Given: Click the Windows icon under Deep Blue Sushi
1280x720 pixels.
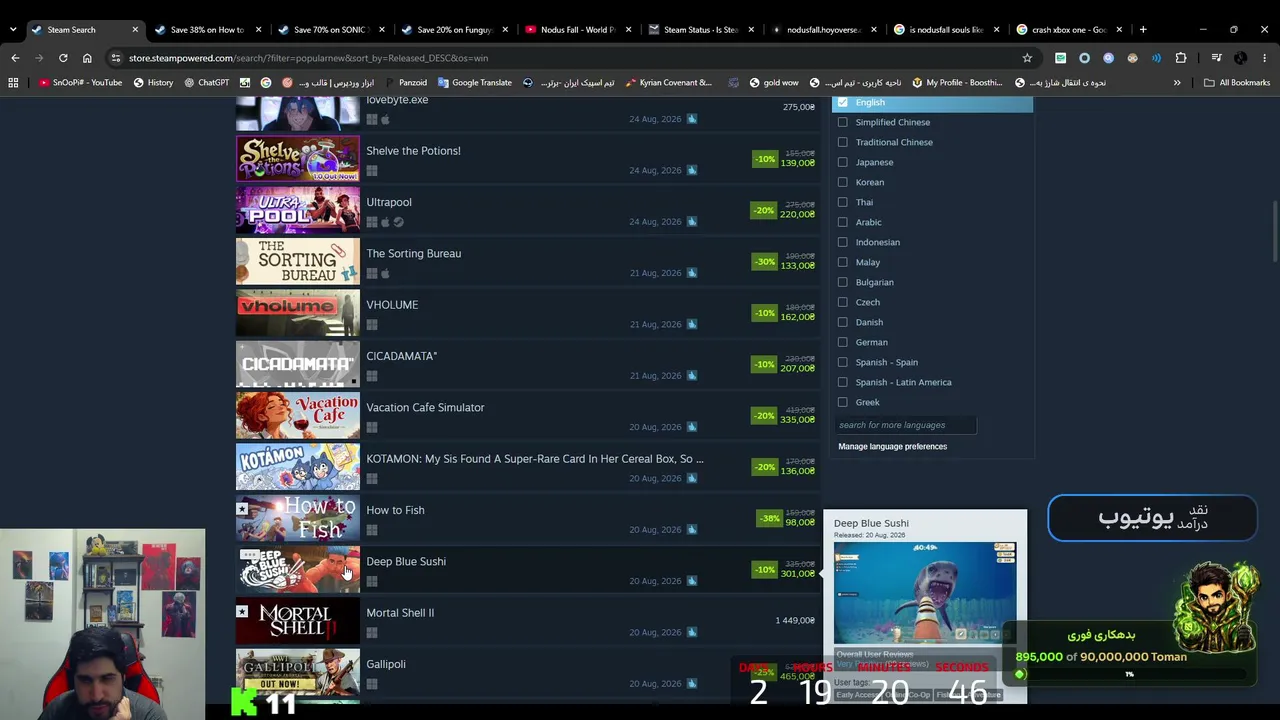Looking at the screenshot, I should [372, 581].
